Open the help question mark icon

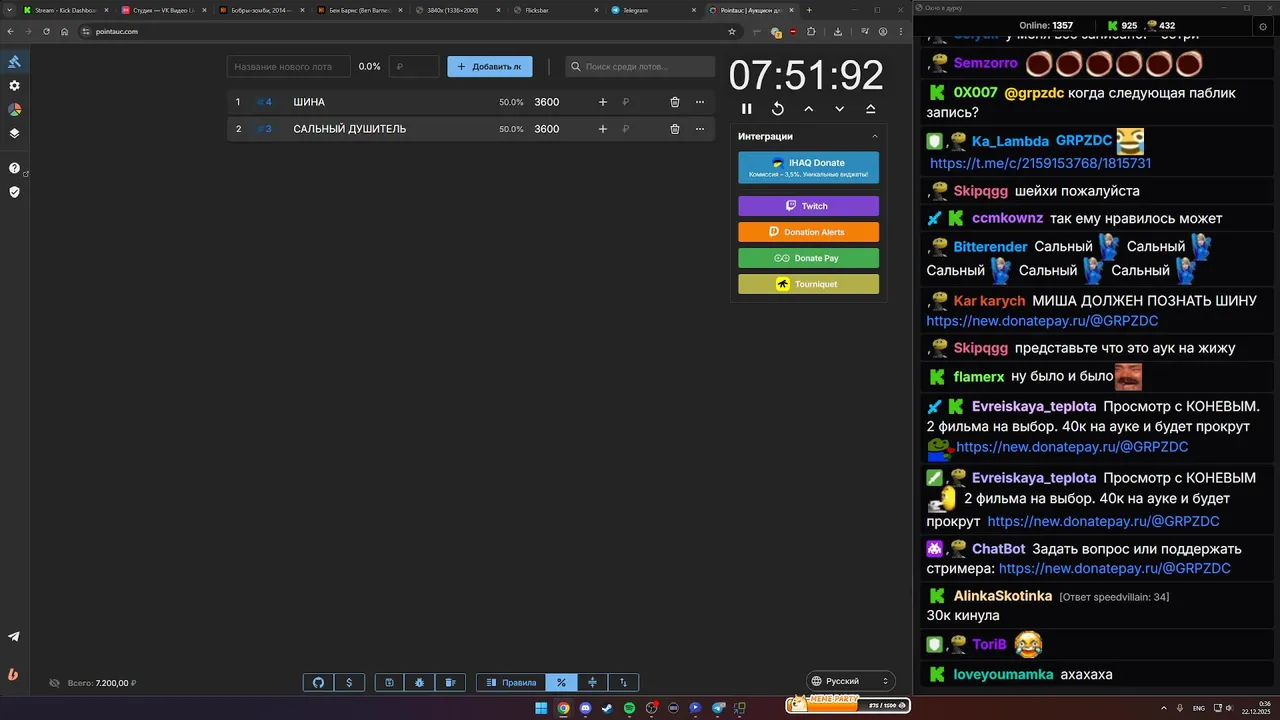click(x=14, y=168)
